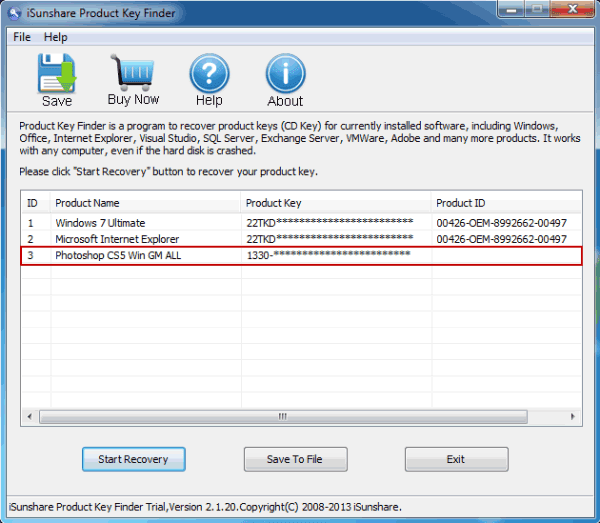This screenshot has height=523, width=600.
Task: Click the Microsoft Internet Explorer row's Product ID 00426-OEM-8992662-00497
Action: [501, 239]
